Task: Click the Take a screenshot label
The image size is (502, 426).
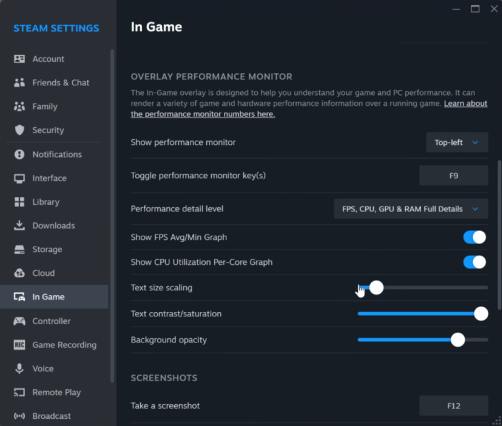Action: pyautogui.click(x=165, y=406)
